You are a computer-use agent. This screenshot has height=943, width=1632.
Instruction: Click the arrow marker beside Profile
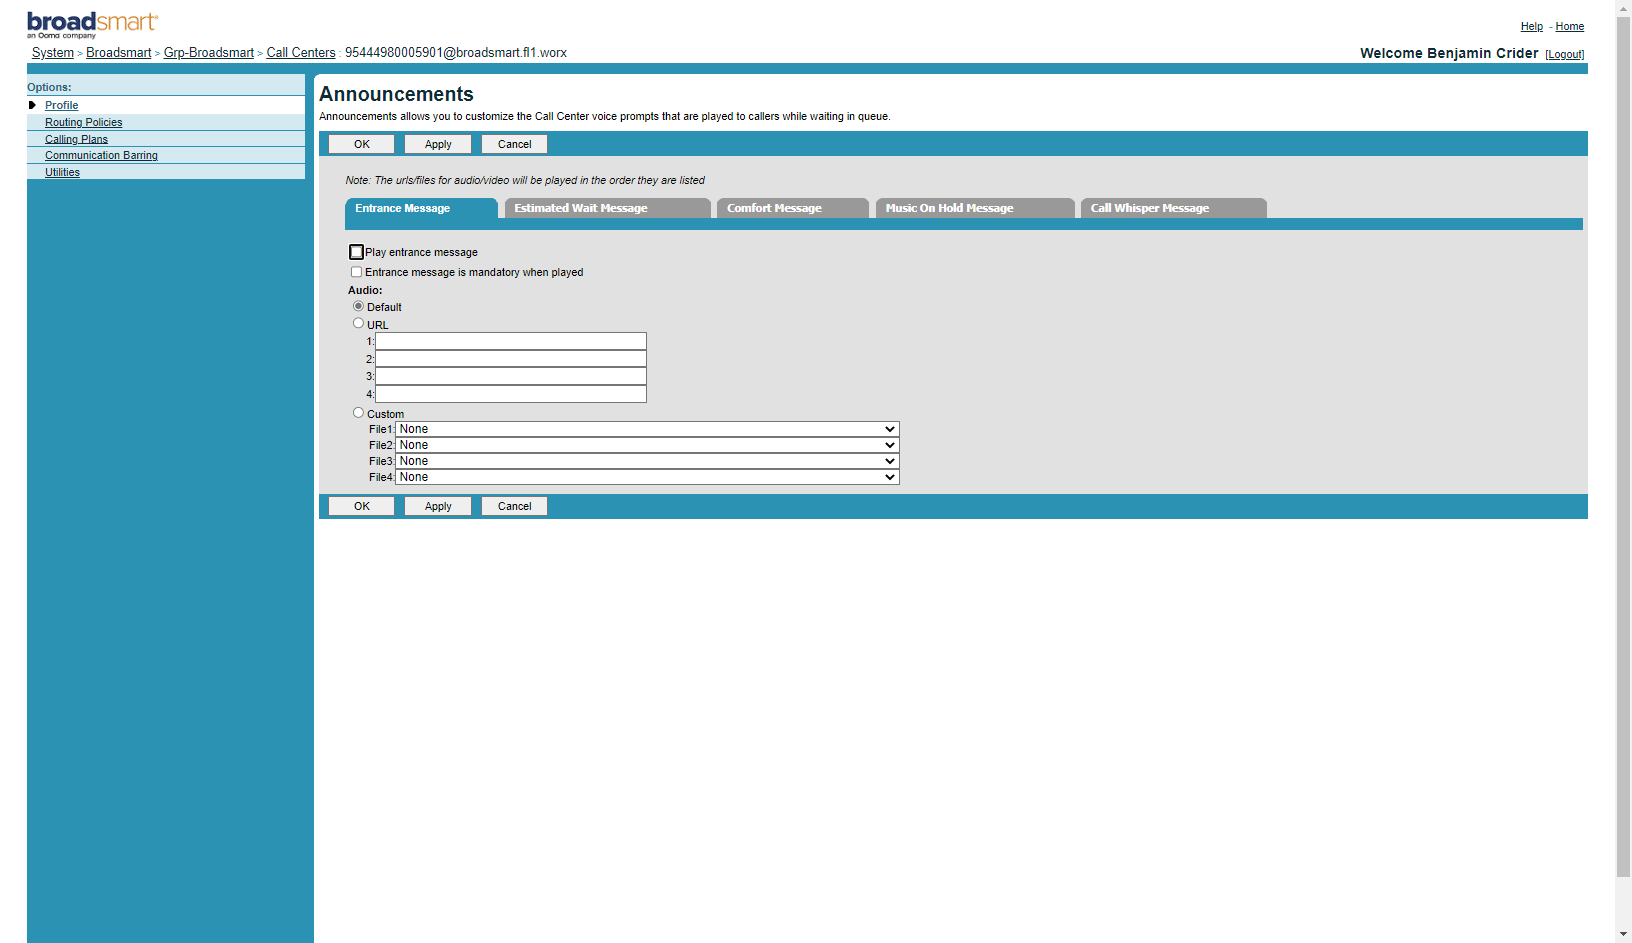tap(32, 105)
